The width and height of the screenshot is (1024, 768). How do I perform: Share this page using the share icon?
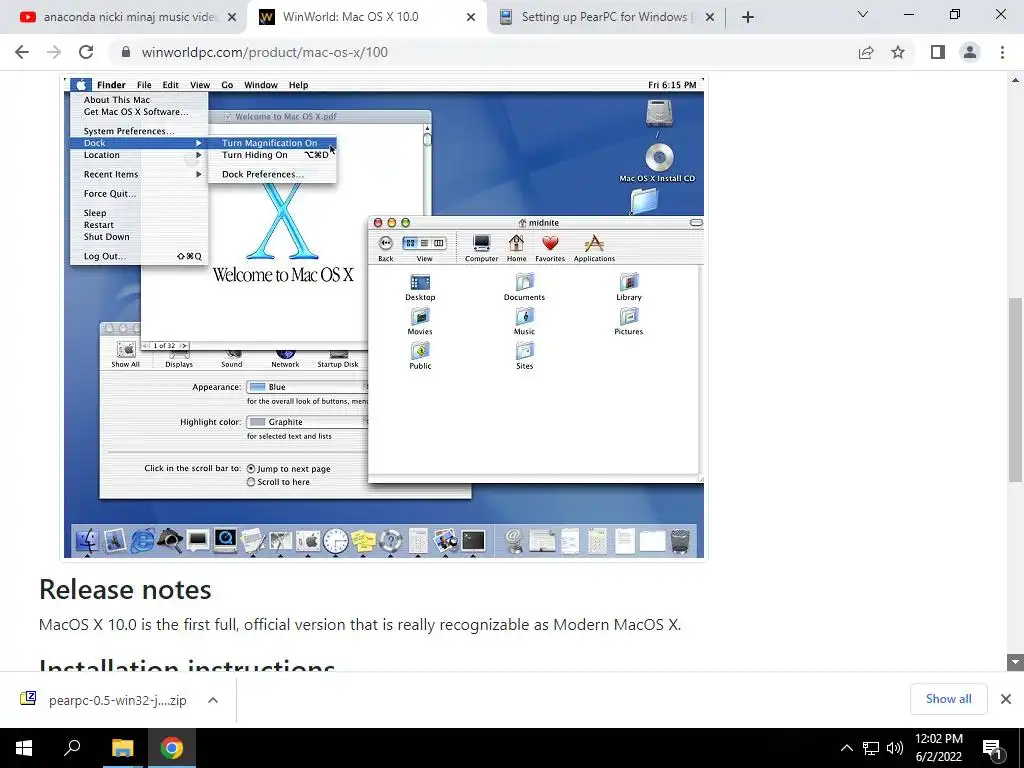[866, 52]
